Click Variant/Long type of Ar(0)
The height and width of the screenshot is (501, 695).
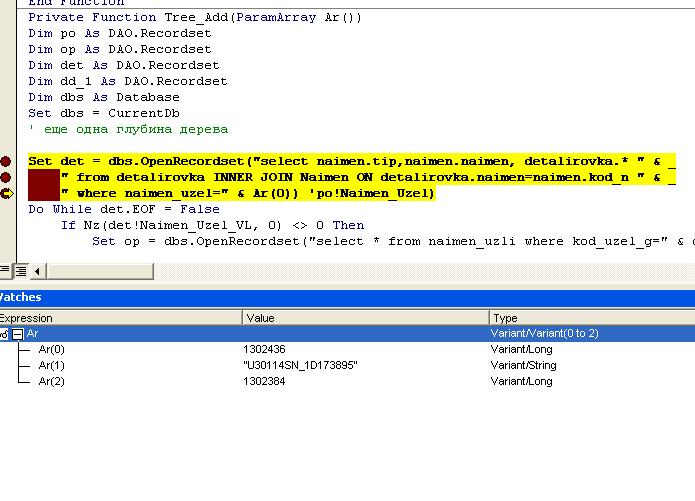[521, 349]
